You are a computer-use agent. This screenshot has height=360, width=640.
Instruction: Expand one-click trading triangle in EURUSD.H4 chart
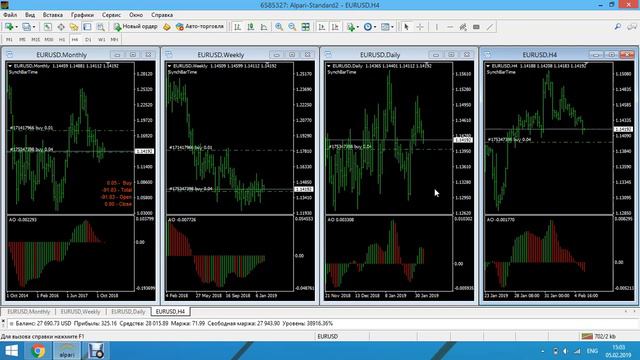coord(488,66)
